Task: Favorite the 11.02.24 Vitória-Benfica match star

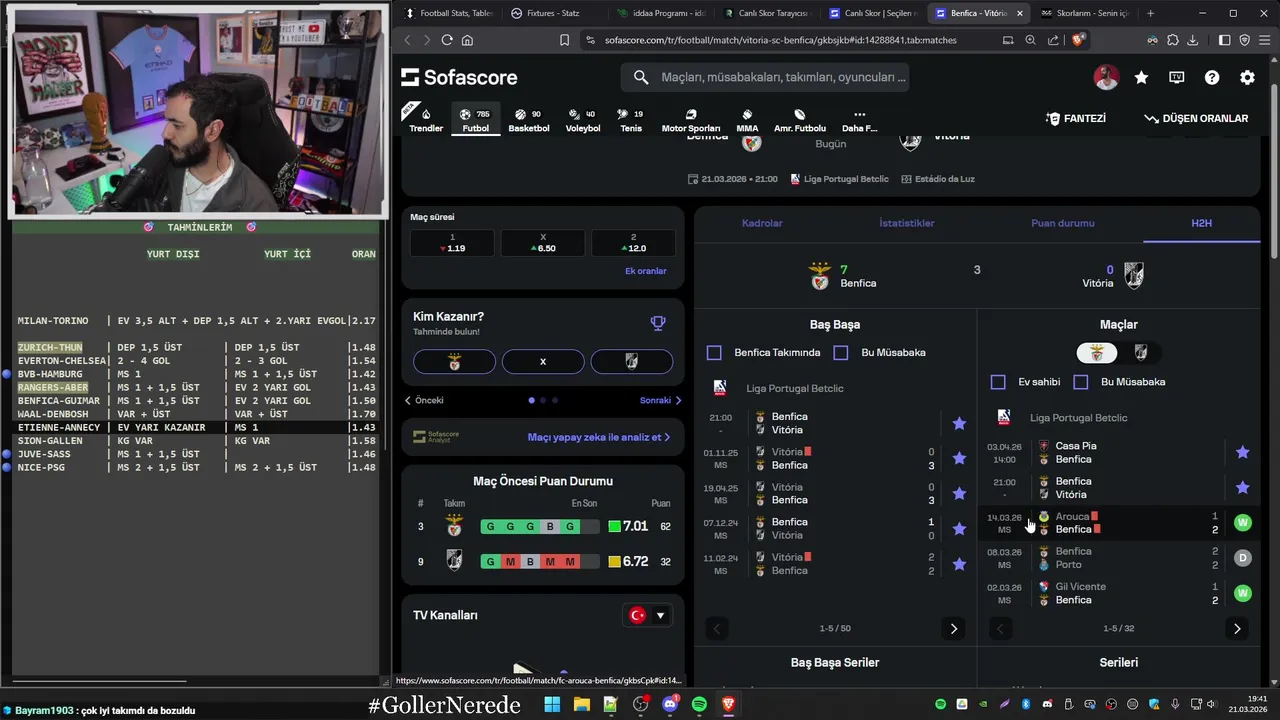Action: [x=959, y=564]
